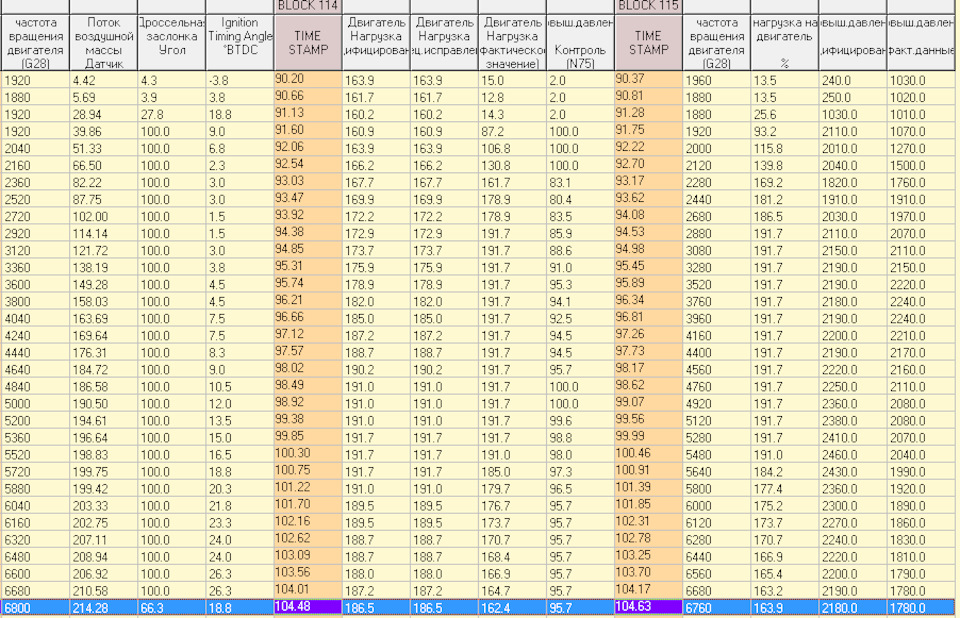Click the air mass value 176.31
The height and width of the screenshot is (618, 960).
103,353
